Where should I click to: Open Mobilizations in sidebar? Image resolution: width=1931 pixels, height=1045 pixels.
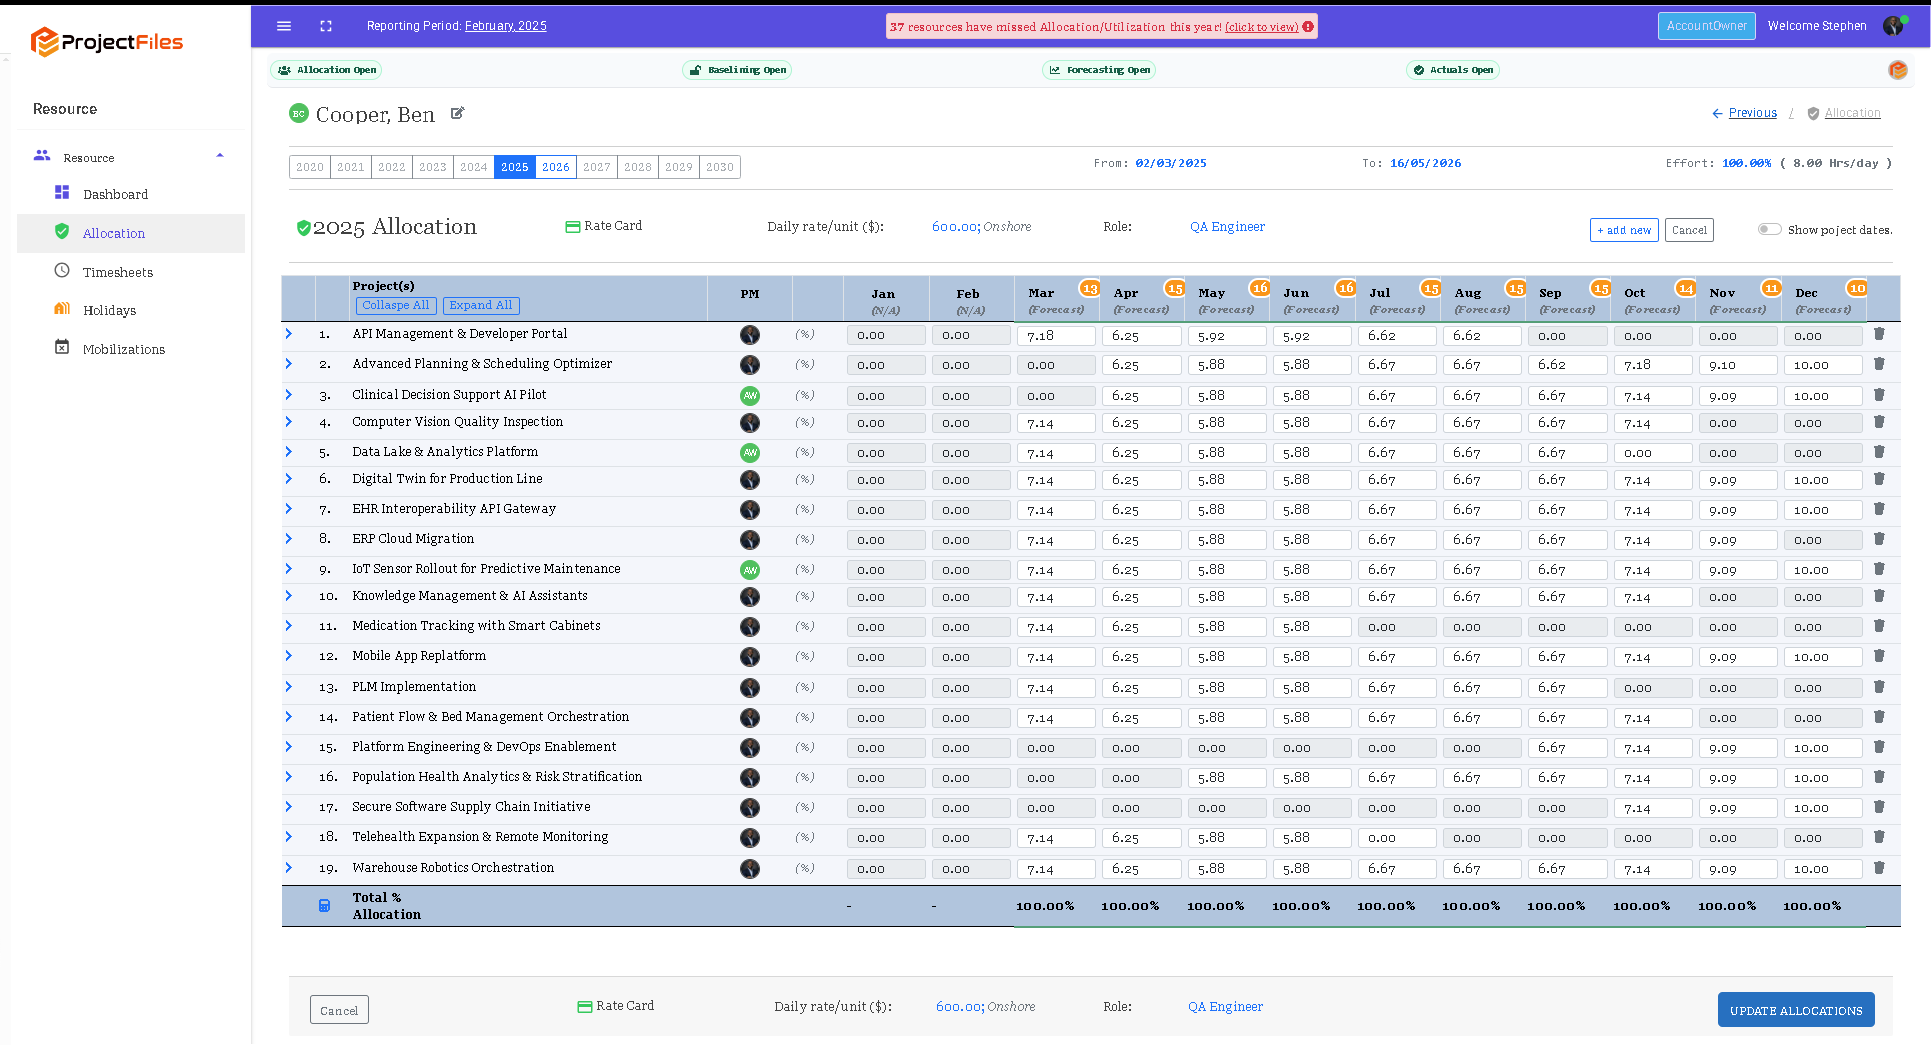pyautogui.click(x=124, y=349)
